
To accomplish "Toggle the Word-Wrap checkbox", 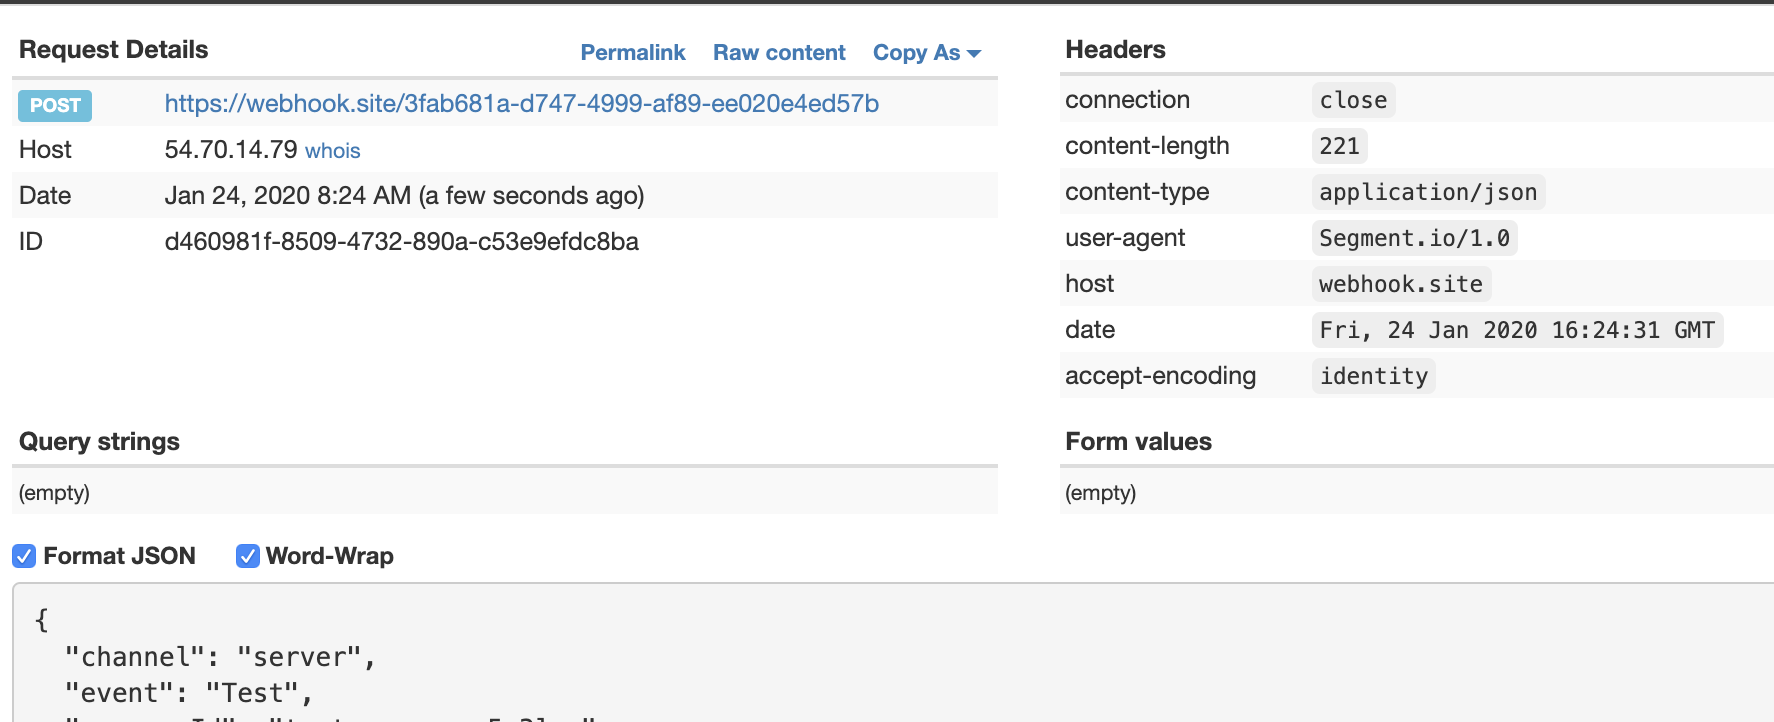I will click(x=248, y=556).
